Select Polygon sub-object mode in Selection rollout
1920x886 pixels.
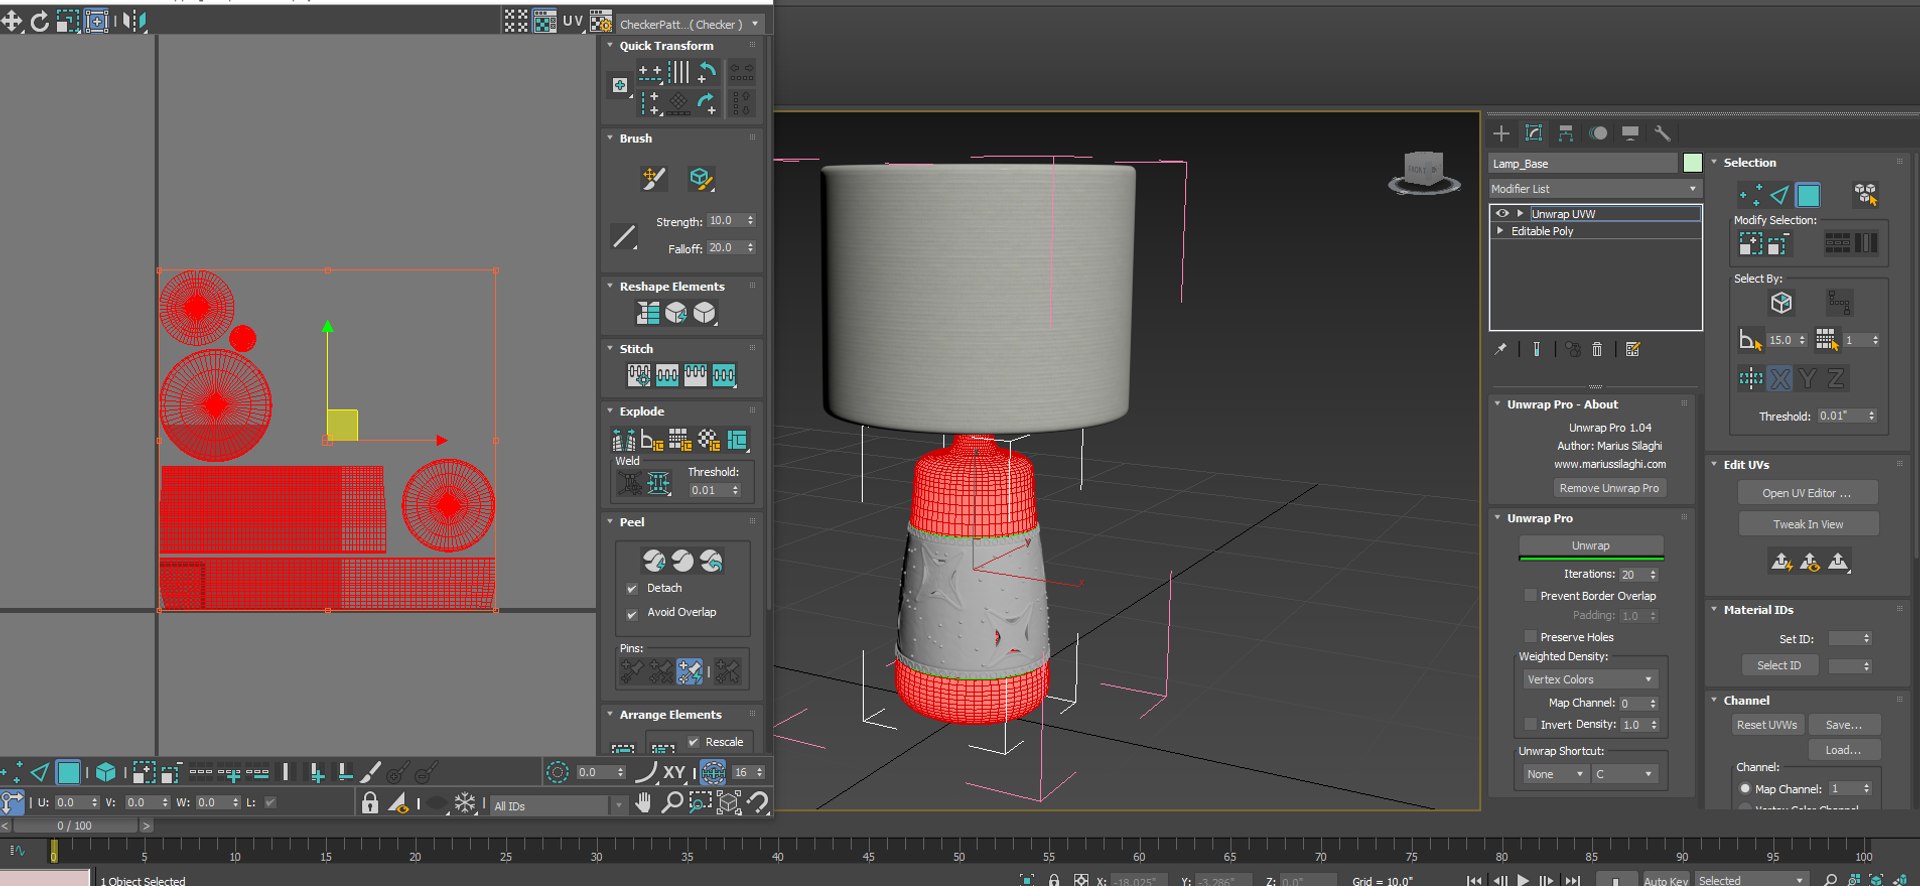tap(1808, 195)
